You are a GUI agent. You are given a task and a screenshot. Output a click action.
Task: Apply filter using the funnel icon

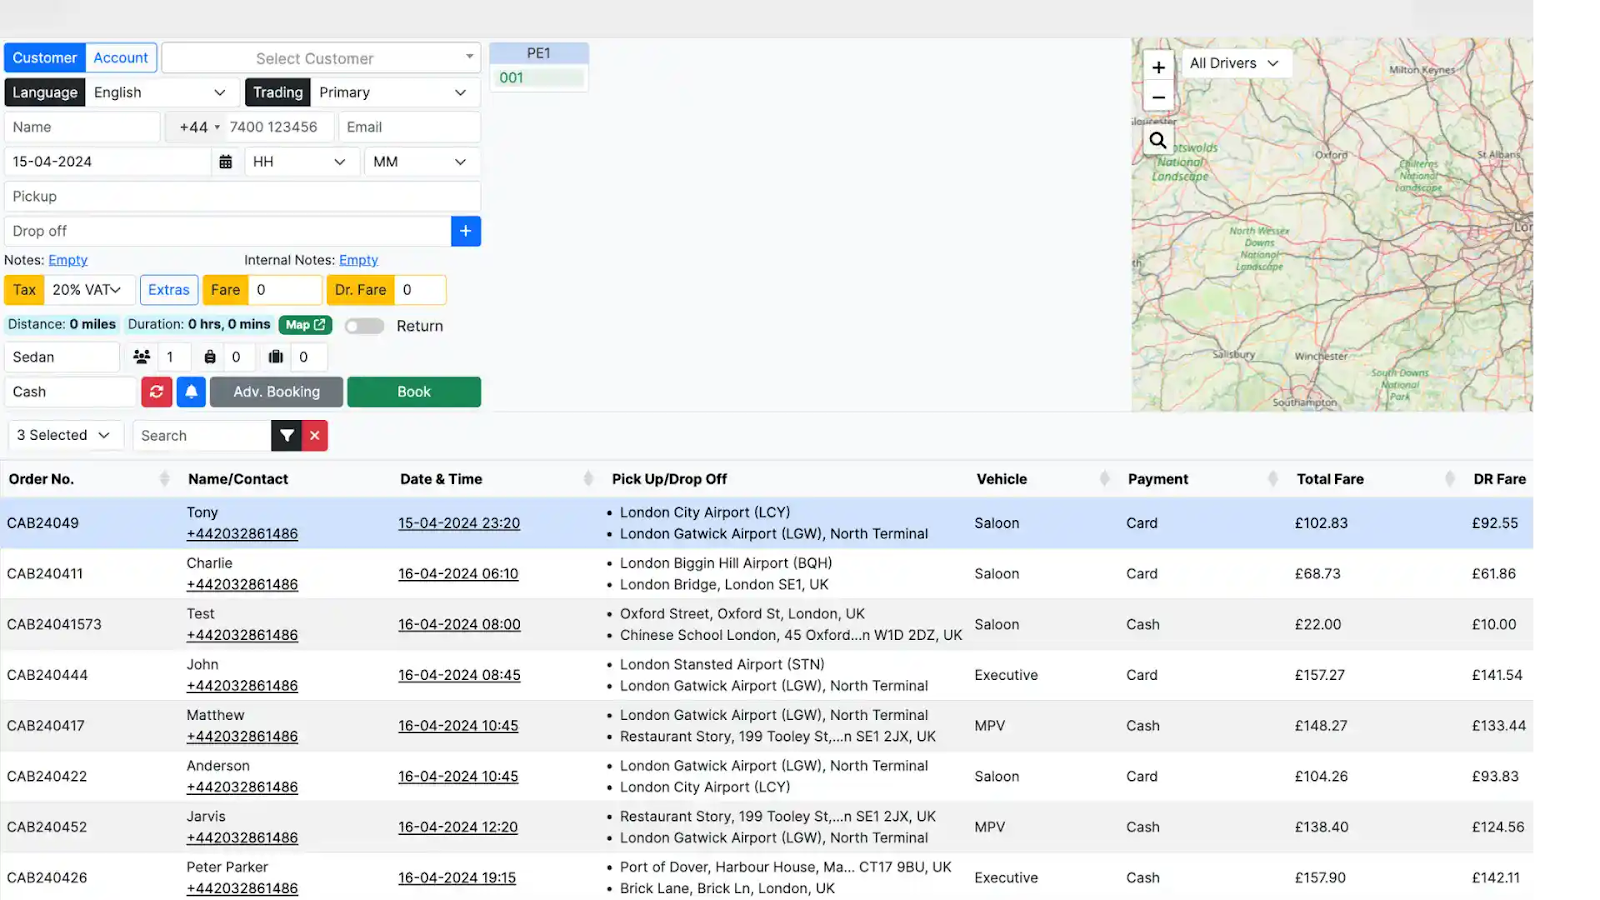(287, 436)
